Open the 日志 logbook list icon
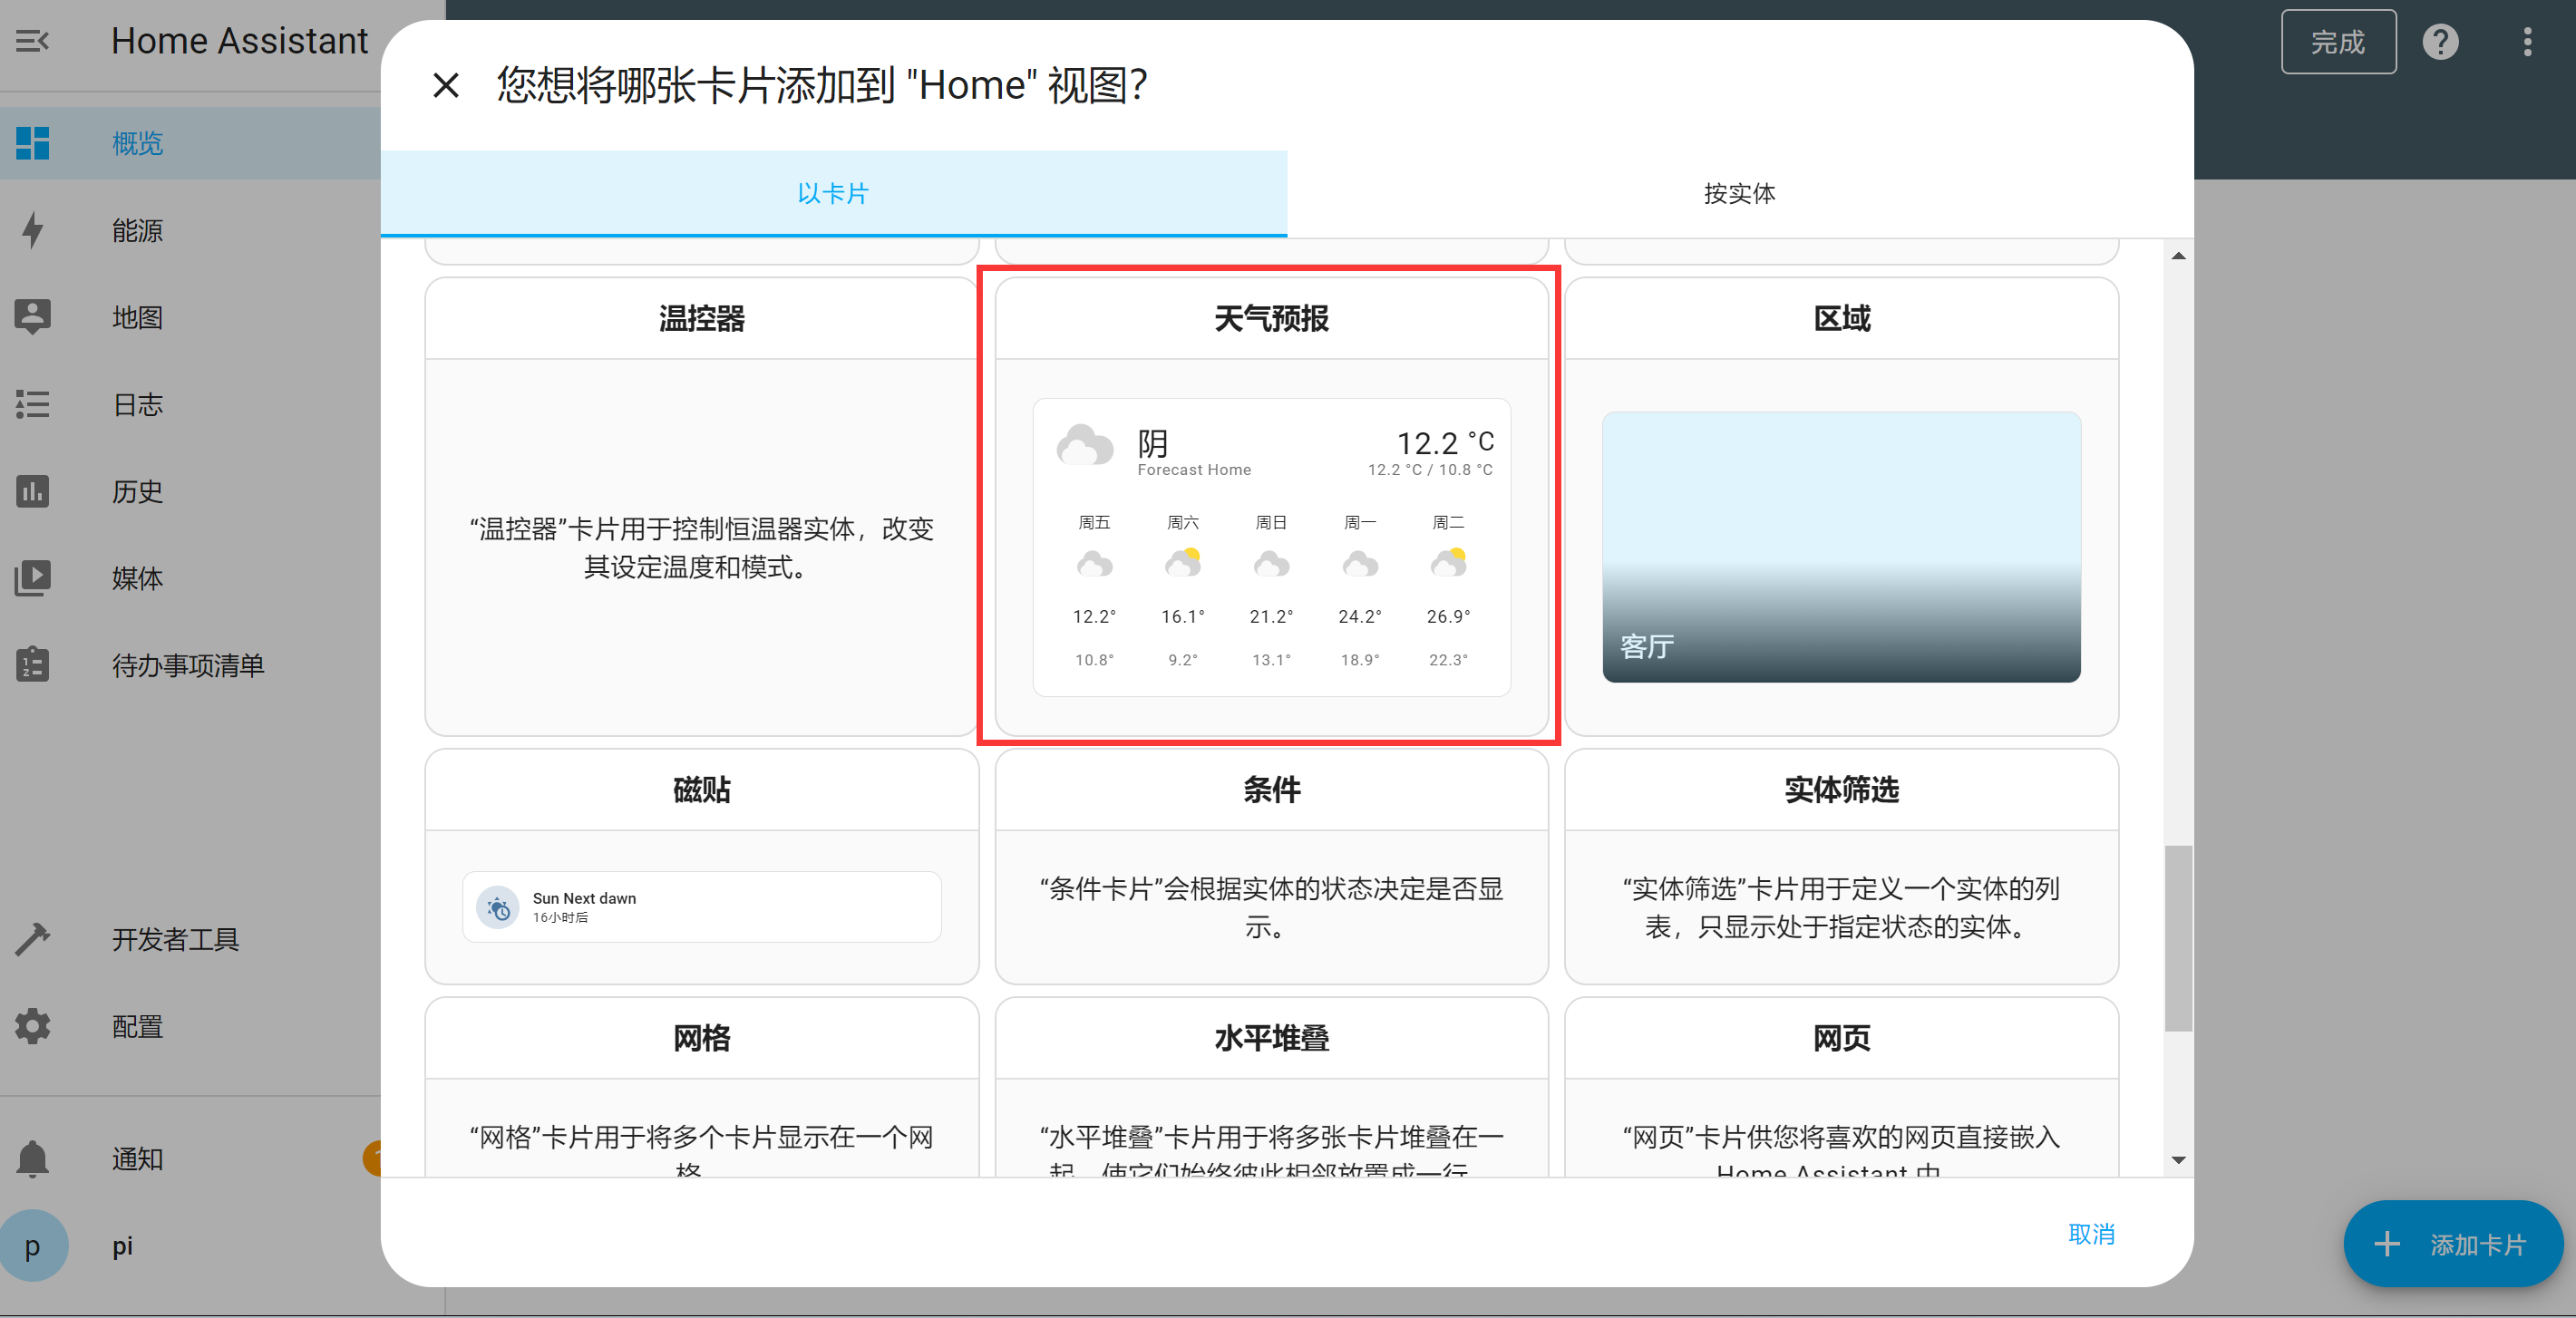Viewport: 2576px width, 1318px height. click(x=32, y=404)
